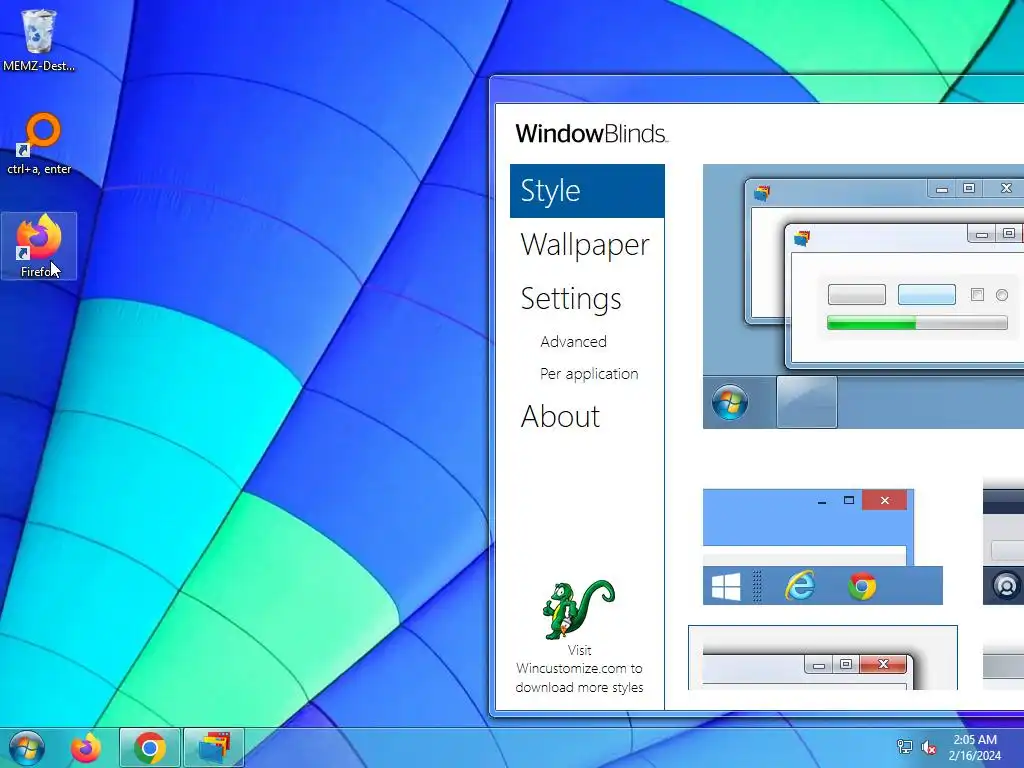Click the gray button in preview window

click(x=857, y=295)
